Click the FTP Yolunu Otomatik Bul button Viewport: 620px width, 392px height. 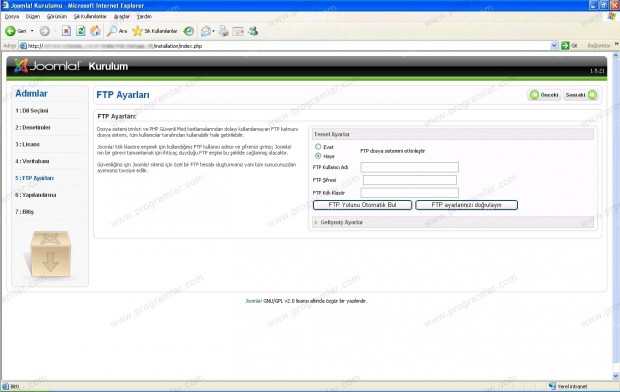coord(362,205)
